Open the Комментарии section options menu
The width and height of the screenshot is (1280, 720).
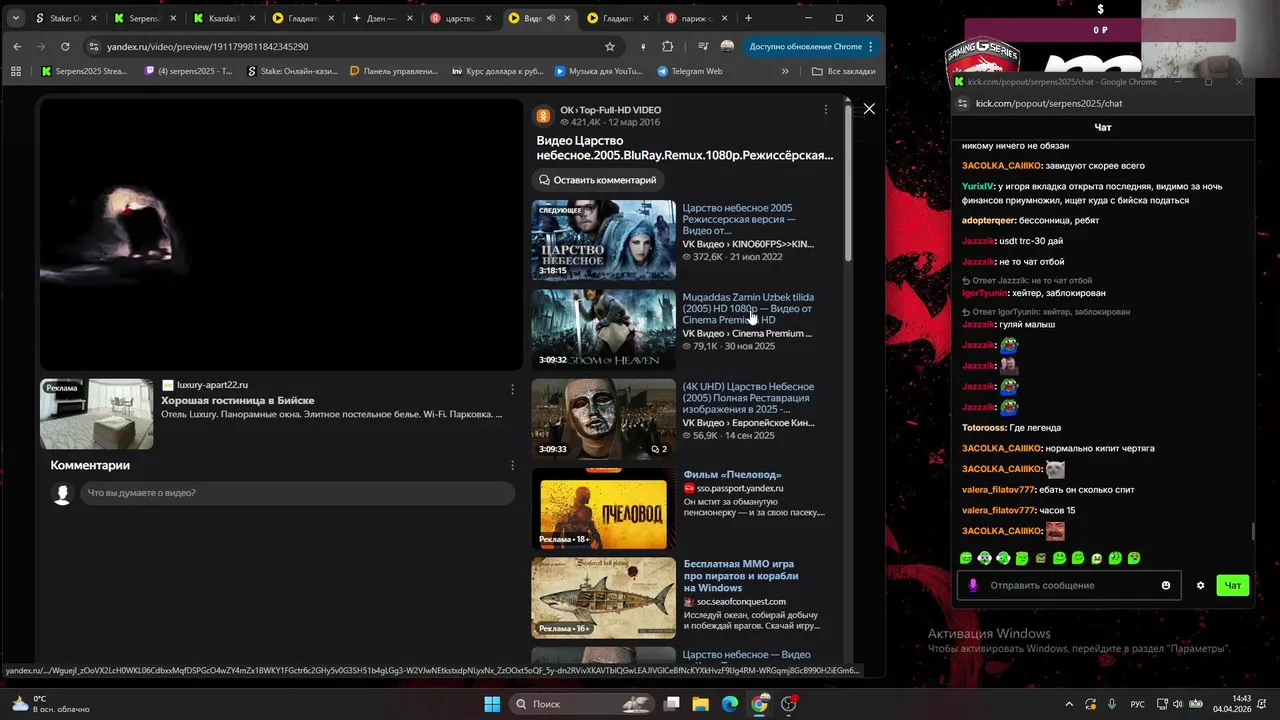pyautogui.click(x=513, y=465)
